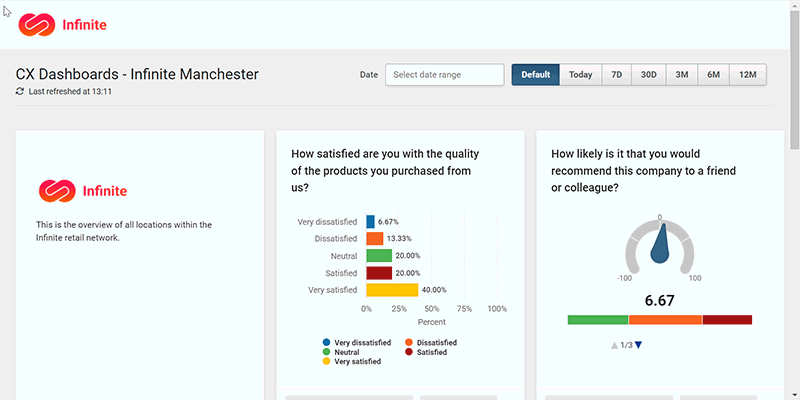Click the refresh icon beside Last refreshed
Viewport: 800px width, 400px height.
tap(20, 91)
